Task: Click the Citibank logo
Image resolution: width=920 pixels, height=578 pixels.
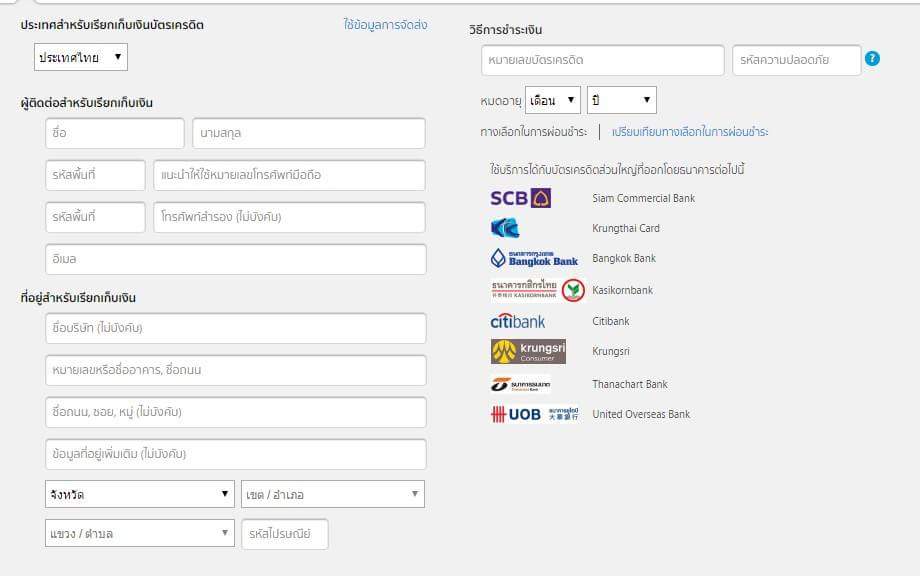Action: pyautogui.click(x=518, y=321)
